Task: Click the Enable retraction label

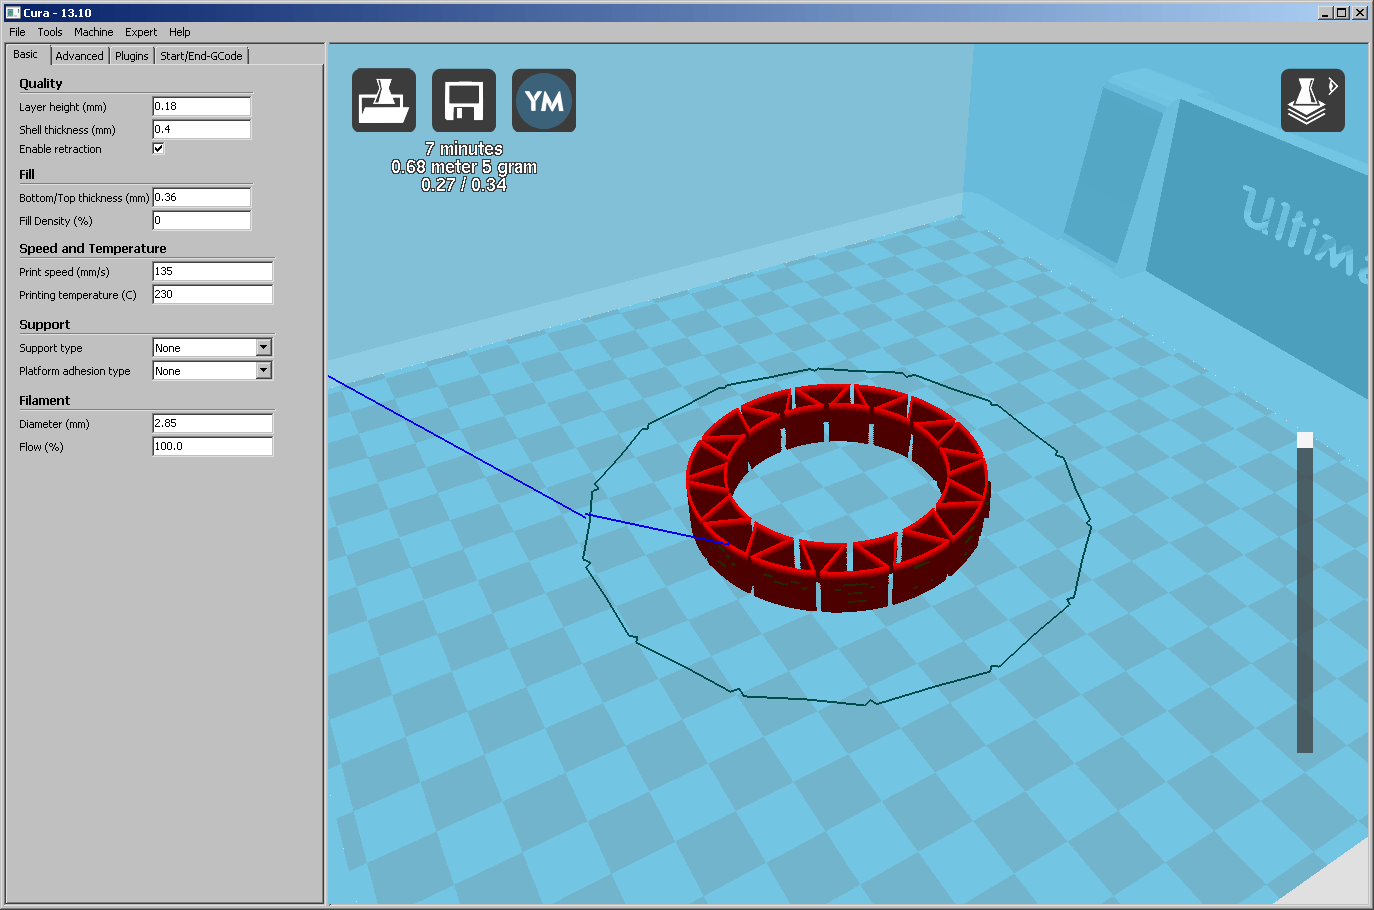Action: tap(61, 149)
